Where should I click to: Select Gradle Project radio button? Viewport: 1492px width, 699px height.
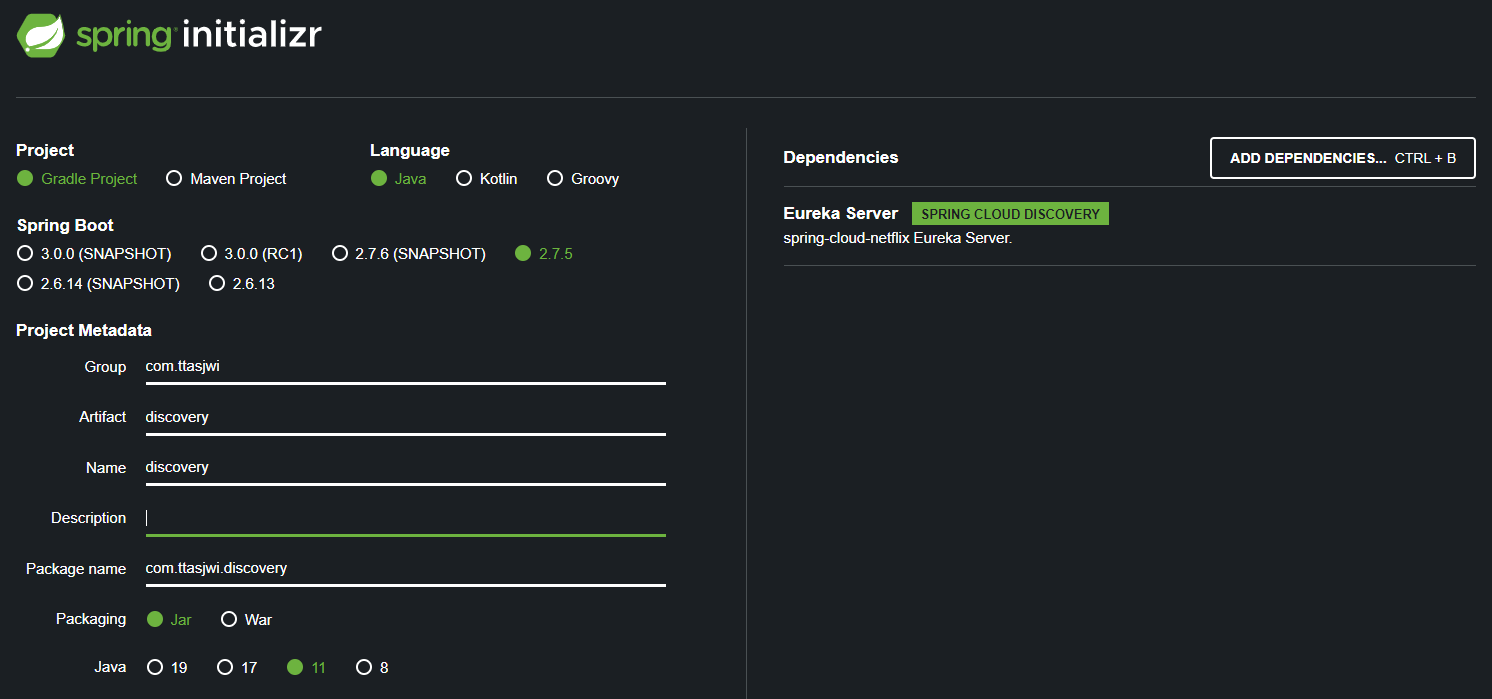coord(77,179)
